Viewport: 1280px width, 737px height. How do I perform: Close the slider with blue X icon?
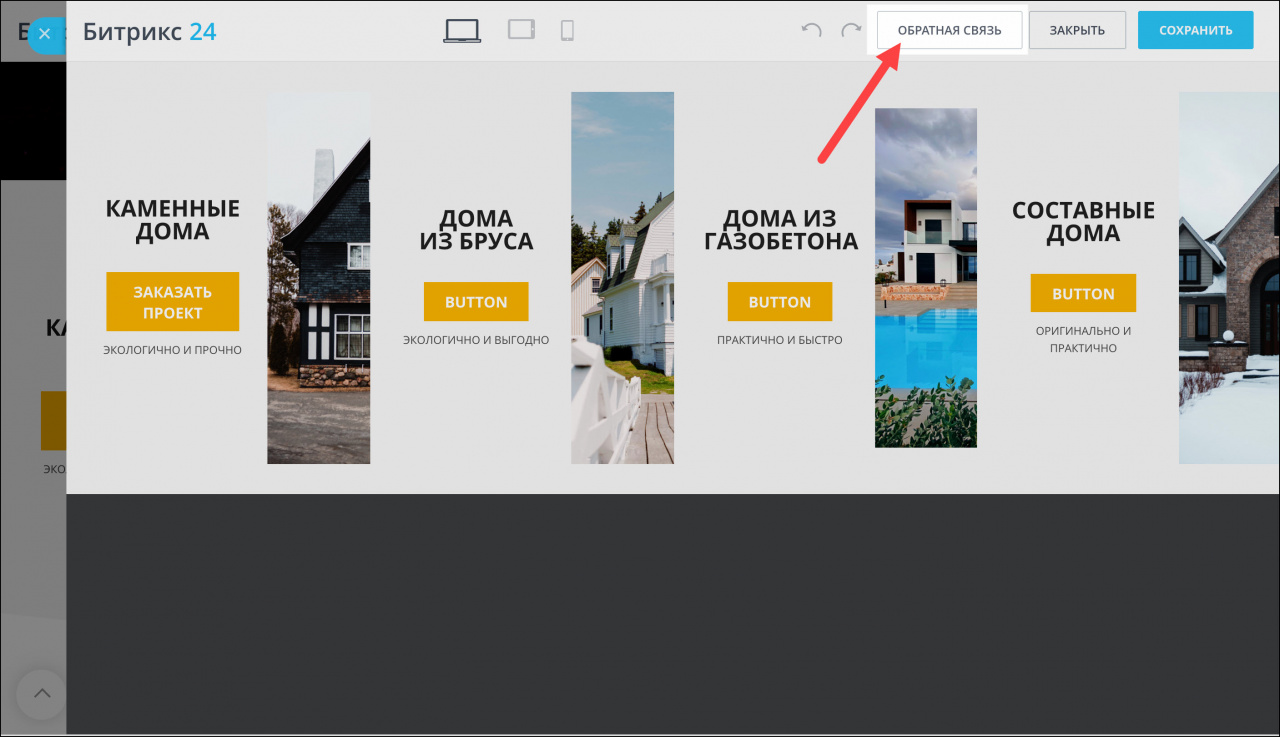(x=44, y=34)
